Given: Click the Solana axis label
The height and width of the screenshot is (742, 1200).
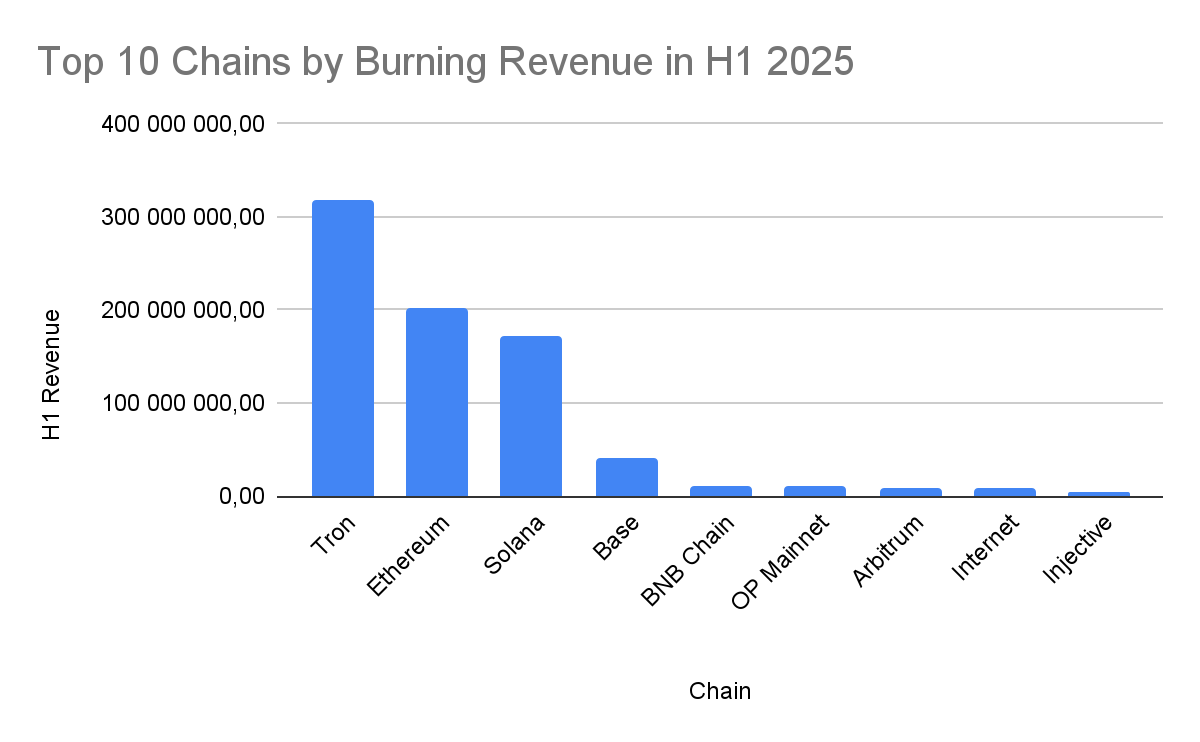Looking at the screenshot, I should coord(514,546).
